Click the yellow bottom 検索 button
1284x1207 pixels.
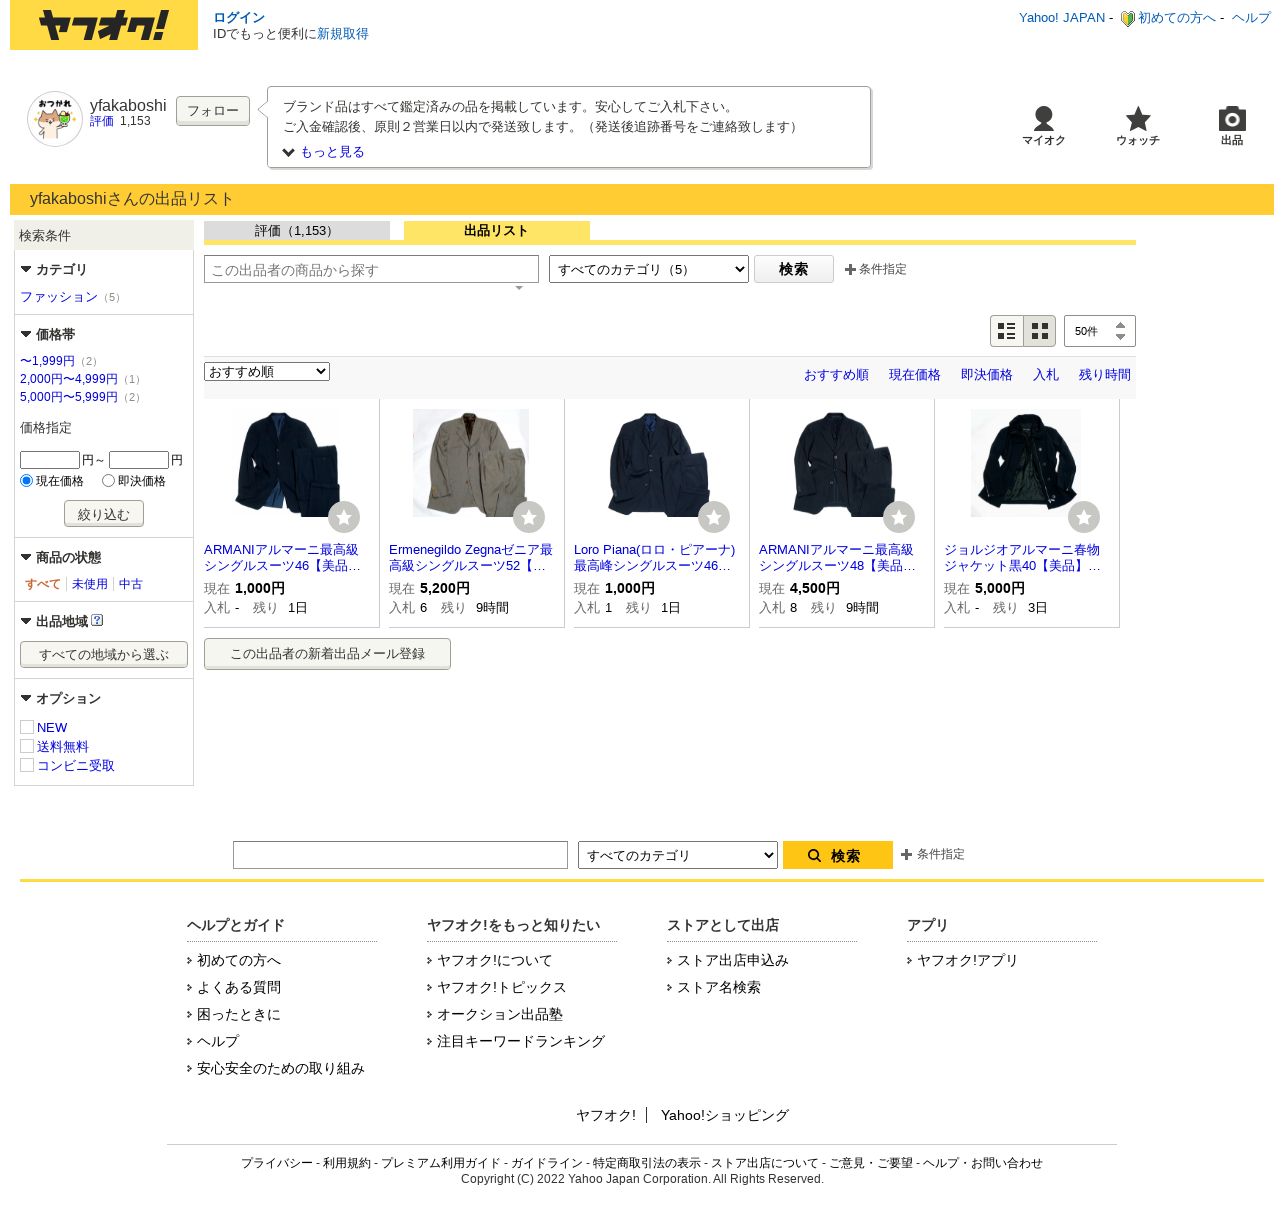tap(838, 855)
